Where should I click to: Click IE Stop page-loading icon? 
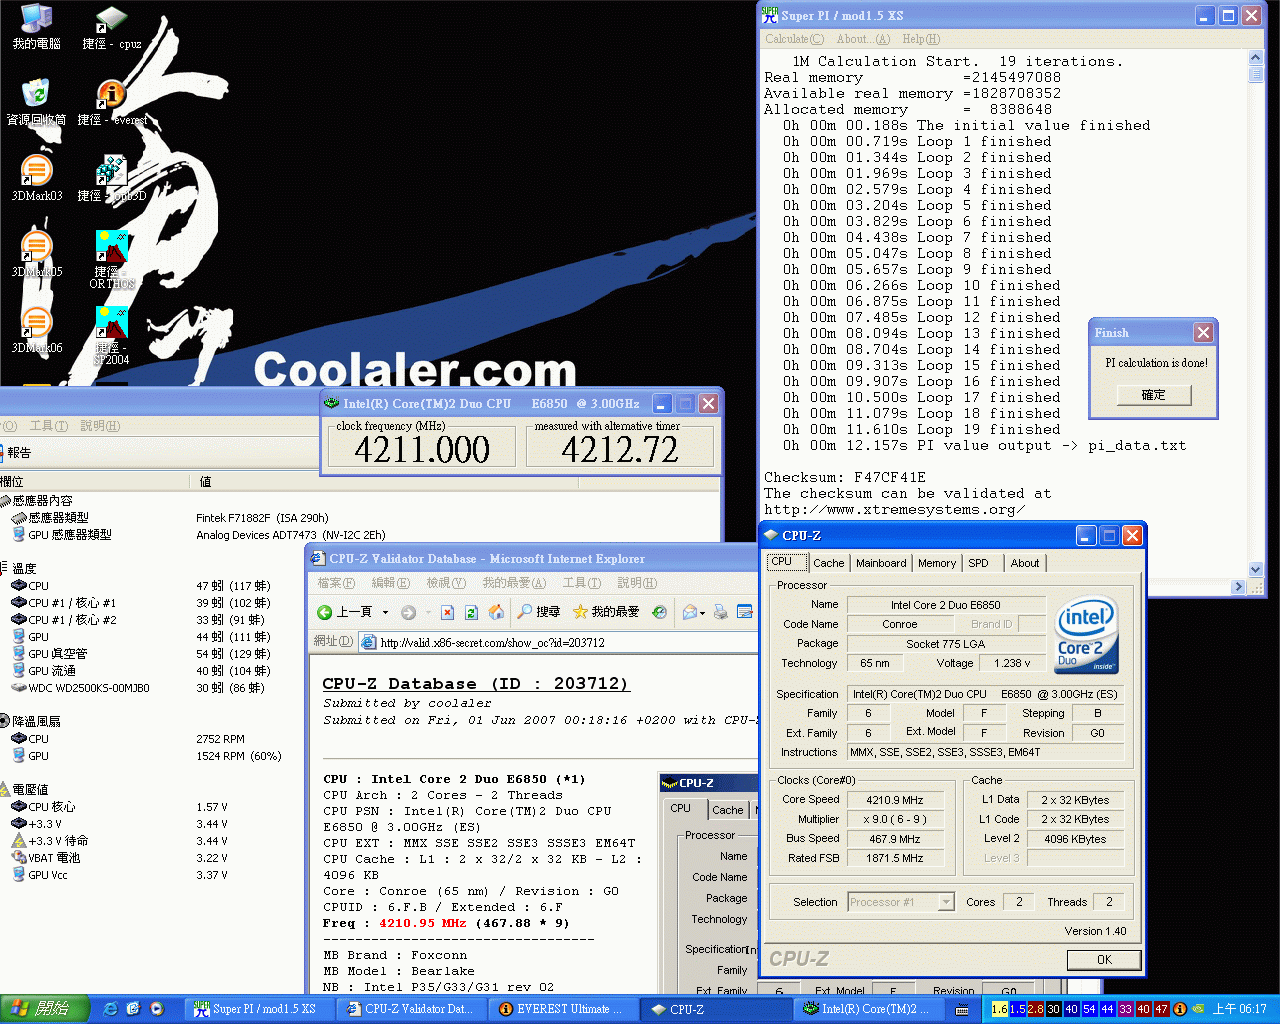coord(447,612)
